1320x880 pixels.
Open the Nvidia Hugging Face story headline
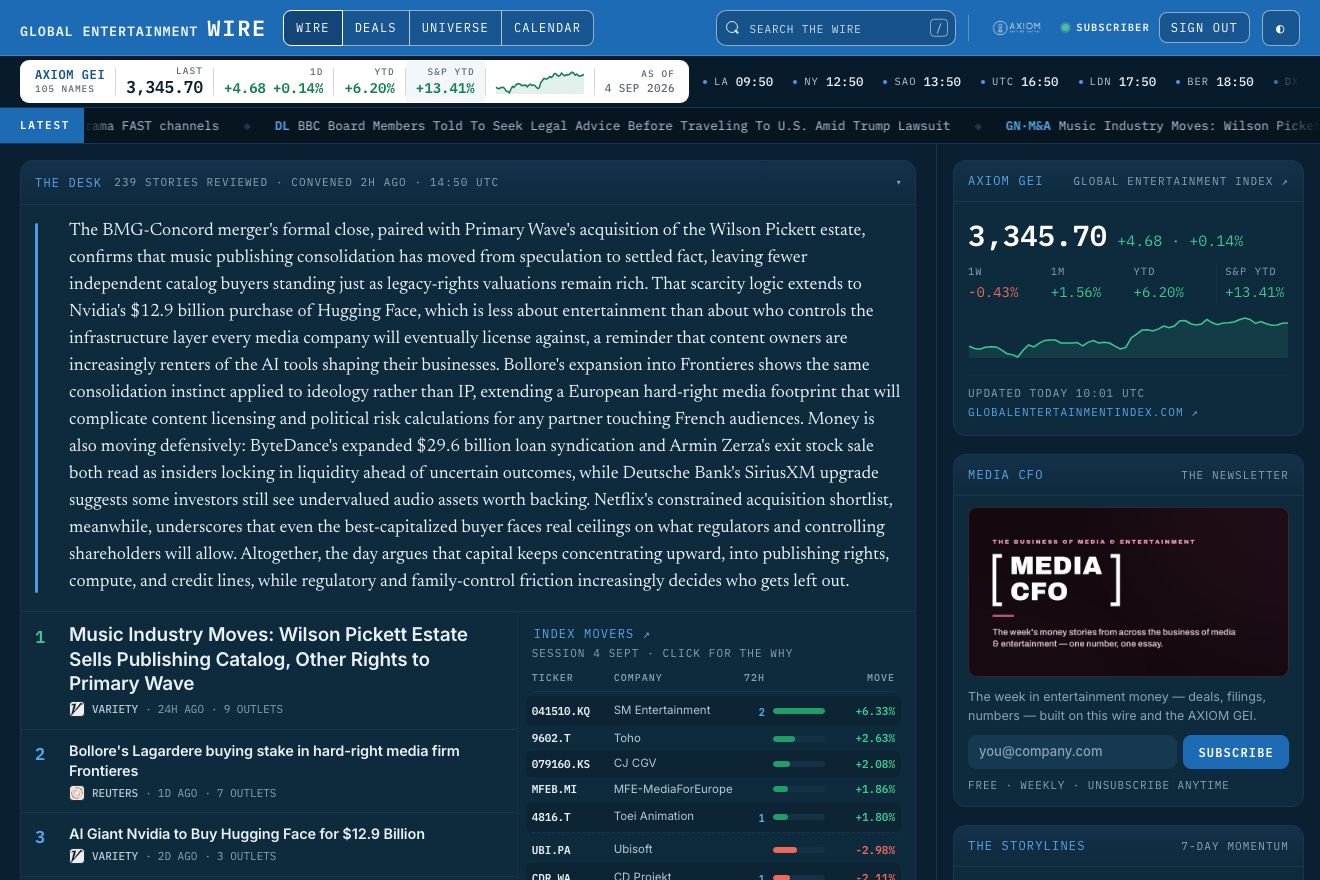247,834
